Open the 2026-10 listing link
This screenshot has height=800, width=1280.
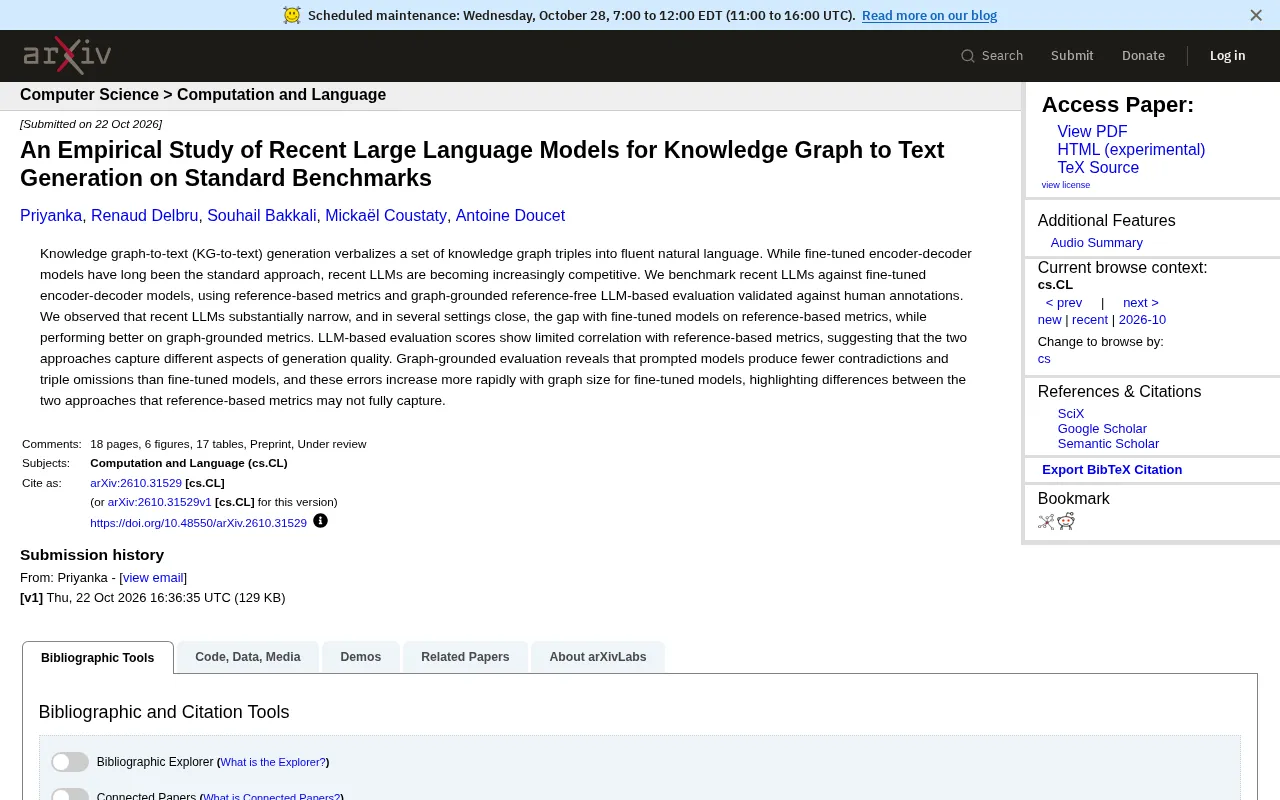point(1142,320)
